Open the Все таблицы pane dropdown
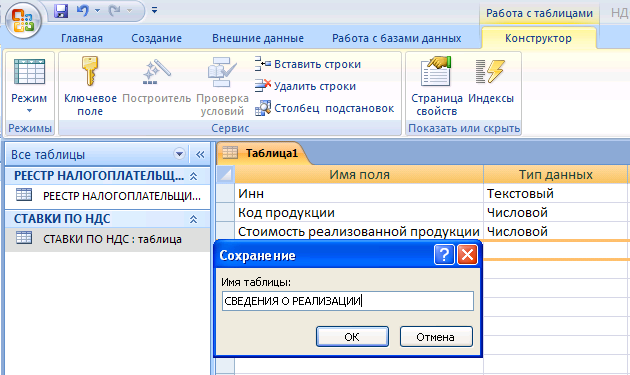The image size is (630, 375). click(179, 154)
